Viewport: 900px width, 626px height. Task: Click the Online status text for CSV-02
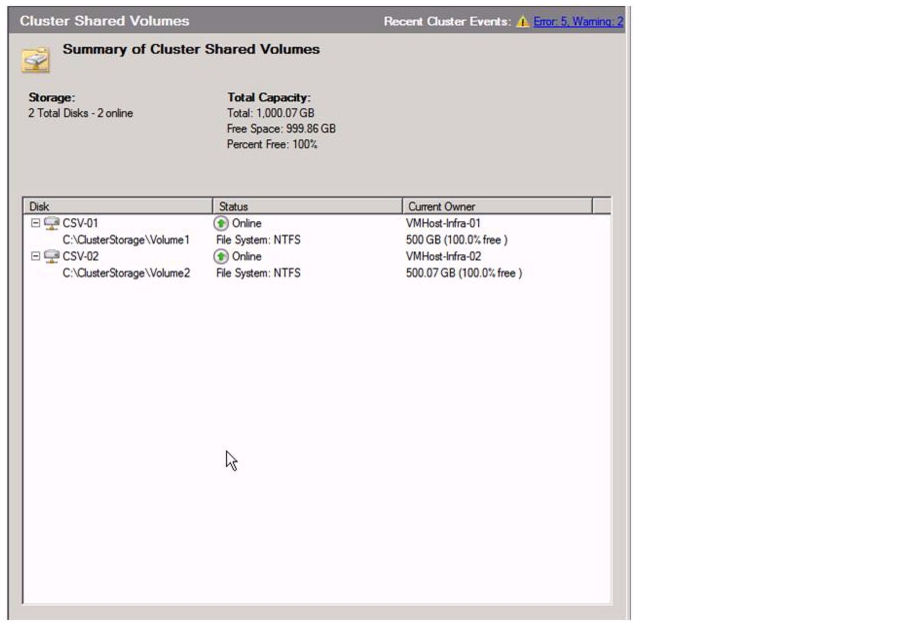(247, 256)
